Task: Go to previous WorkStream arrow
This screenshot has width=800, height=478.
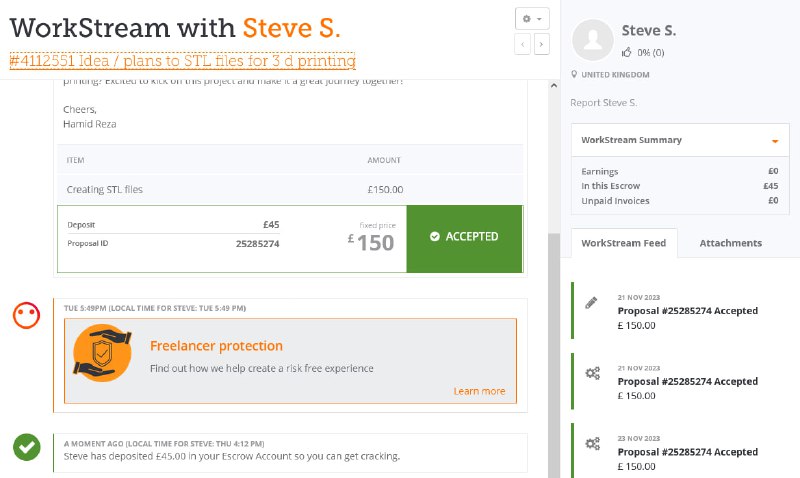Action: pyautogui.click(x=522, y=44)
